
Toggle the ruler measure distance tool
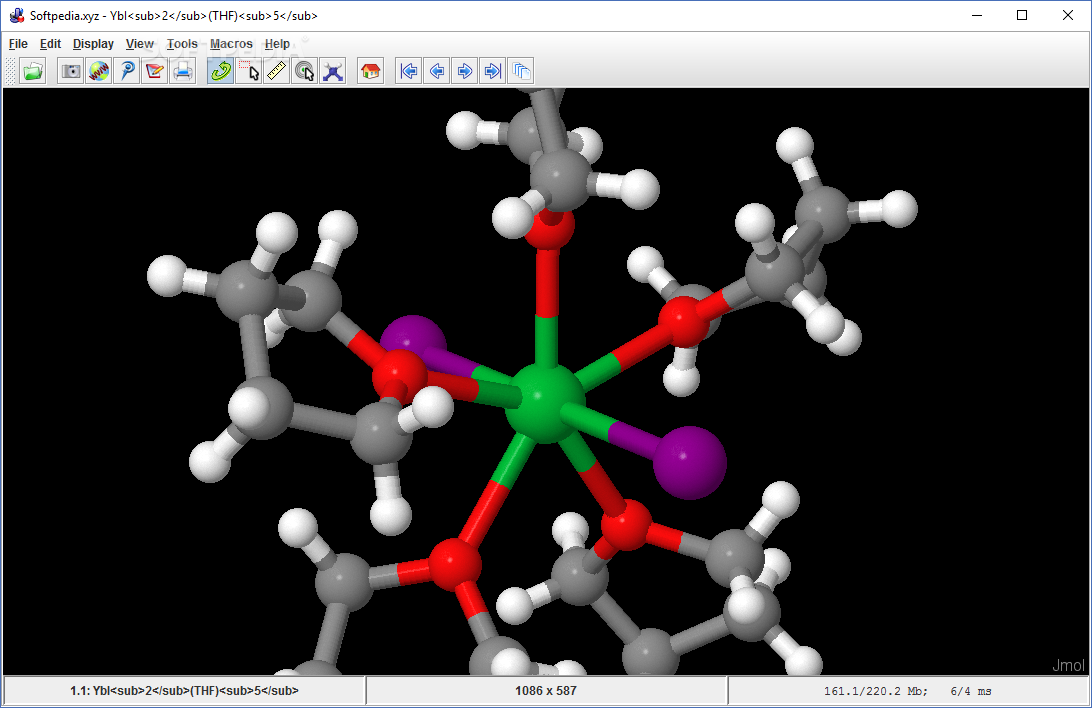coord(276,71)
